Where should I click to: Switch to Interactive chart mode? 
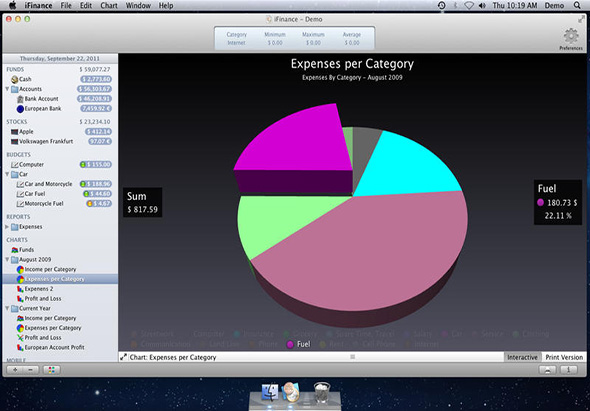coord(522,357)
